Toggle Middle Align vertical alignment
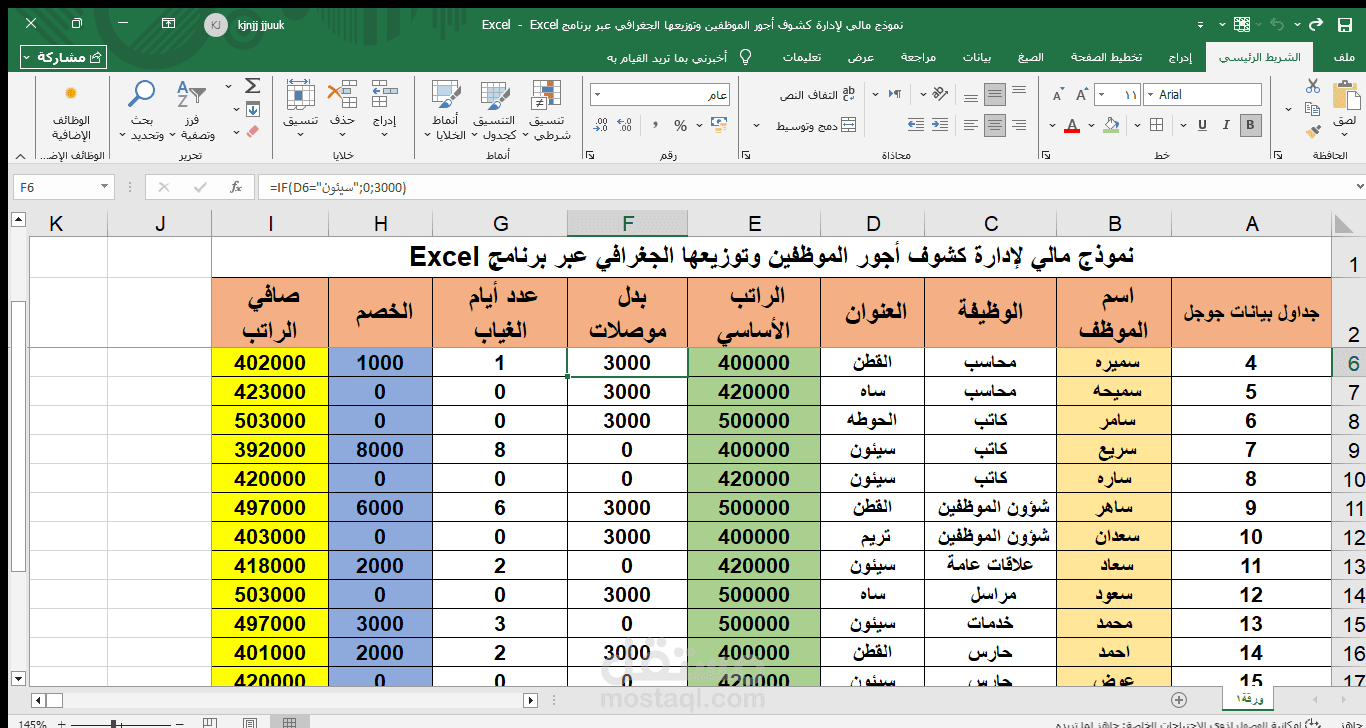Image resolution: width=1366 pixels, height=728 pixels. 995,94
